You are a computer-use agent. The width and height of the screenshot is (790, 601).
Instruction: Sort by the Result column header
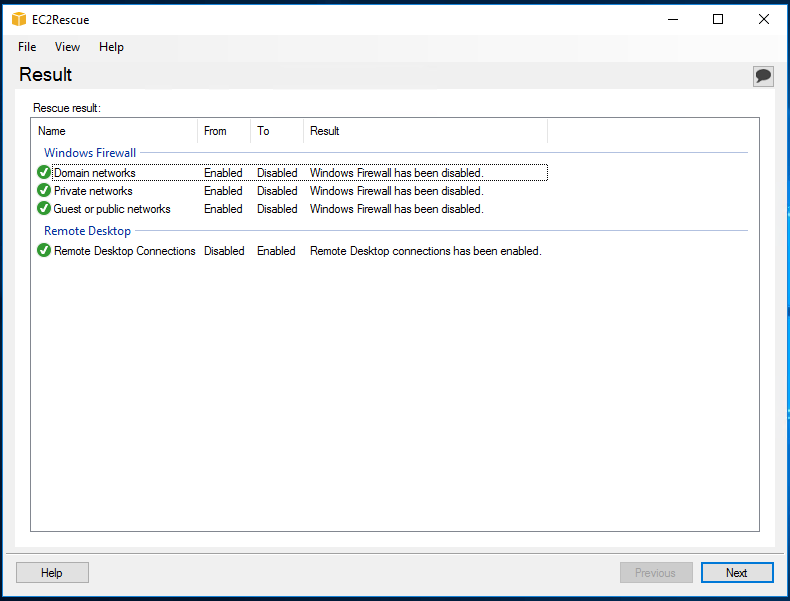click(x=426, y=131)
